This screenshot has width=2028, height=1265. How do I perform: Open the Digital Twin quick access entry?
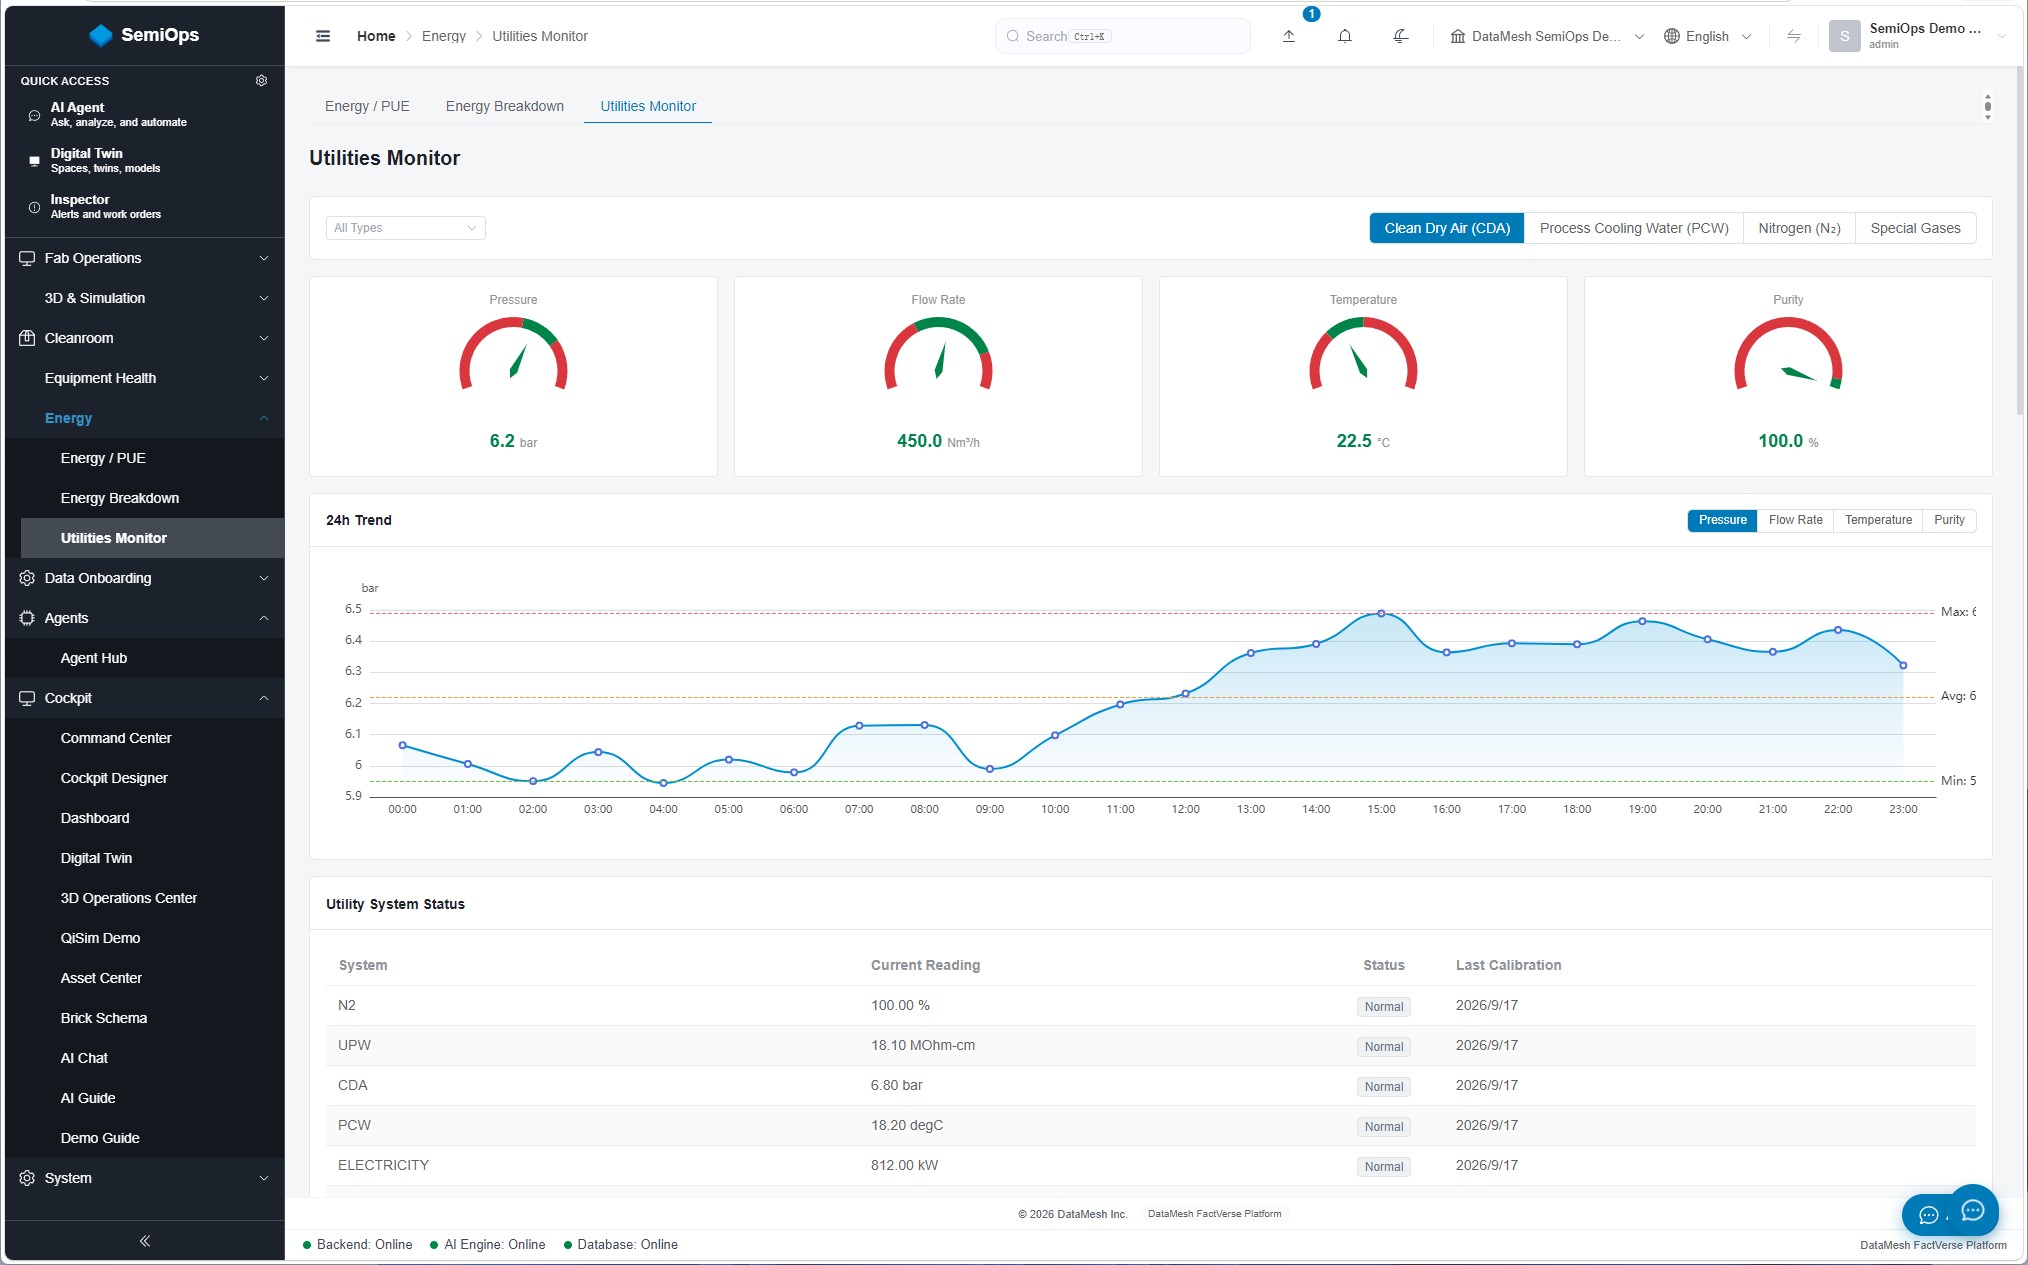click(x=145, y=160)
